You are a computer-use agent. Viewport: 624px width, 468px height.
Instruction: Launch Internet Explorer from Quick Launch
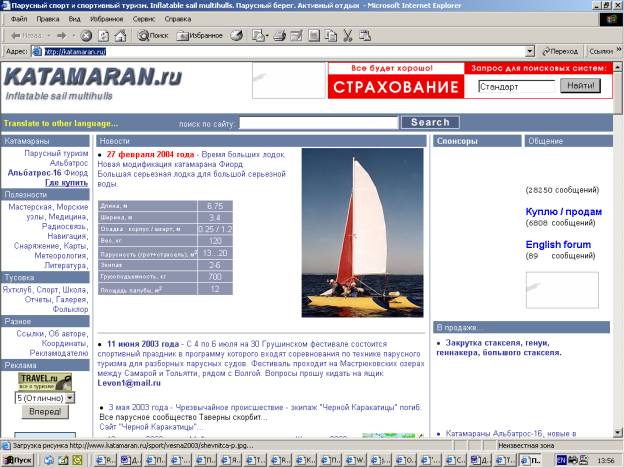[49, 460]
